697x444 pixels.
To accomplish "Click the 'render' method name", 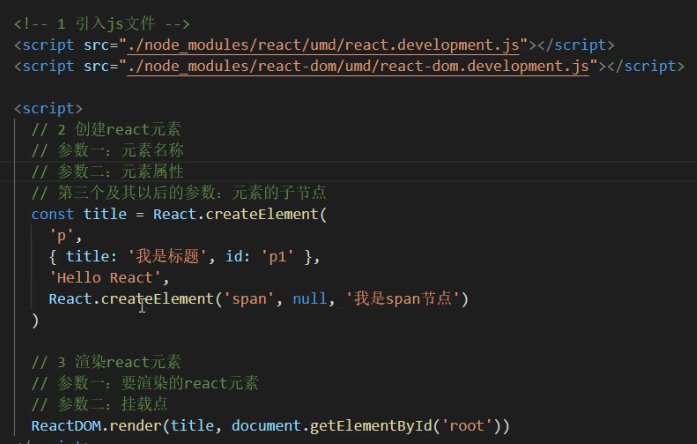I will click(x=136, y=426).
